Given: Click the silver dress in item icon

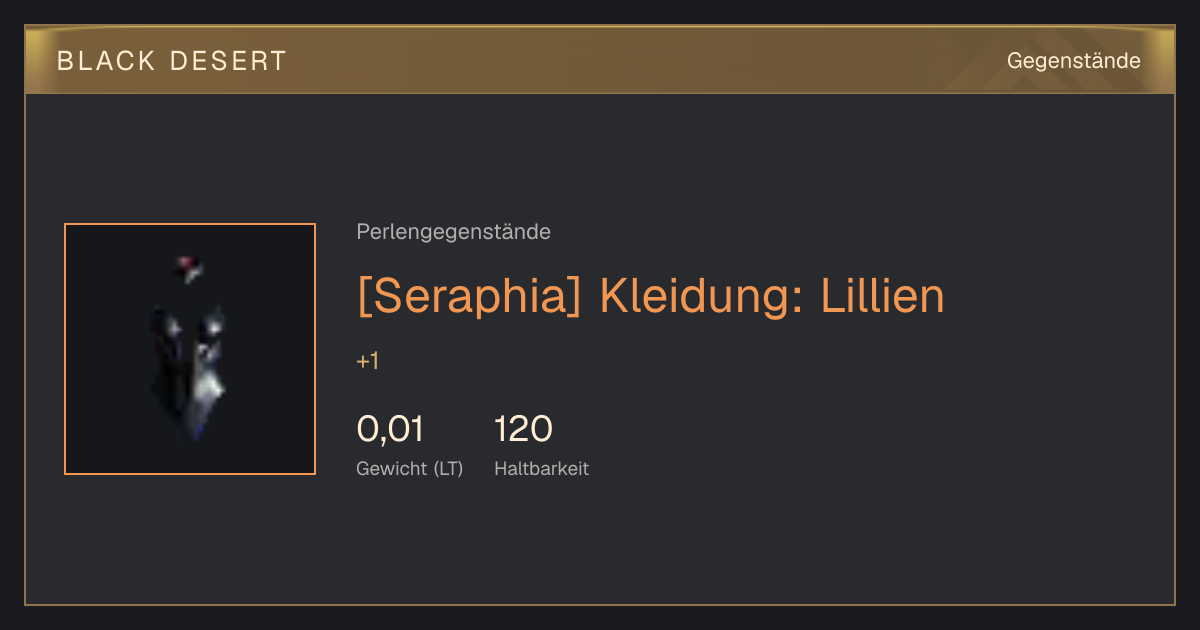Looking at the screenshot, I should point(190,372).
